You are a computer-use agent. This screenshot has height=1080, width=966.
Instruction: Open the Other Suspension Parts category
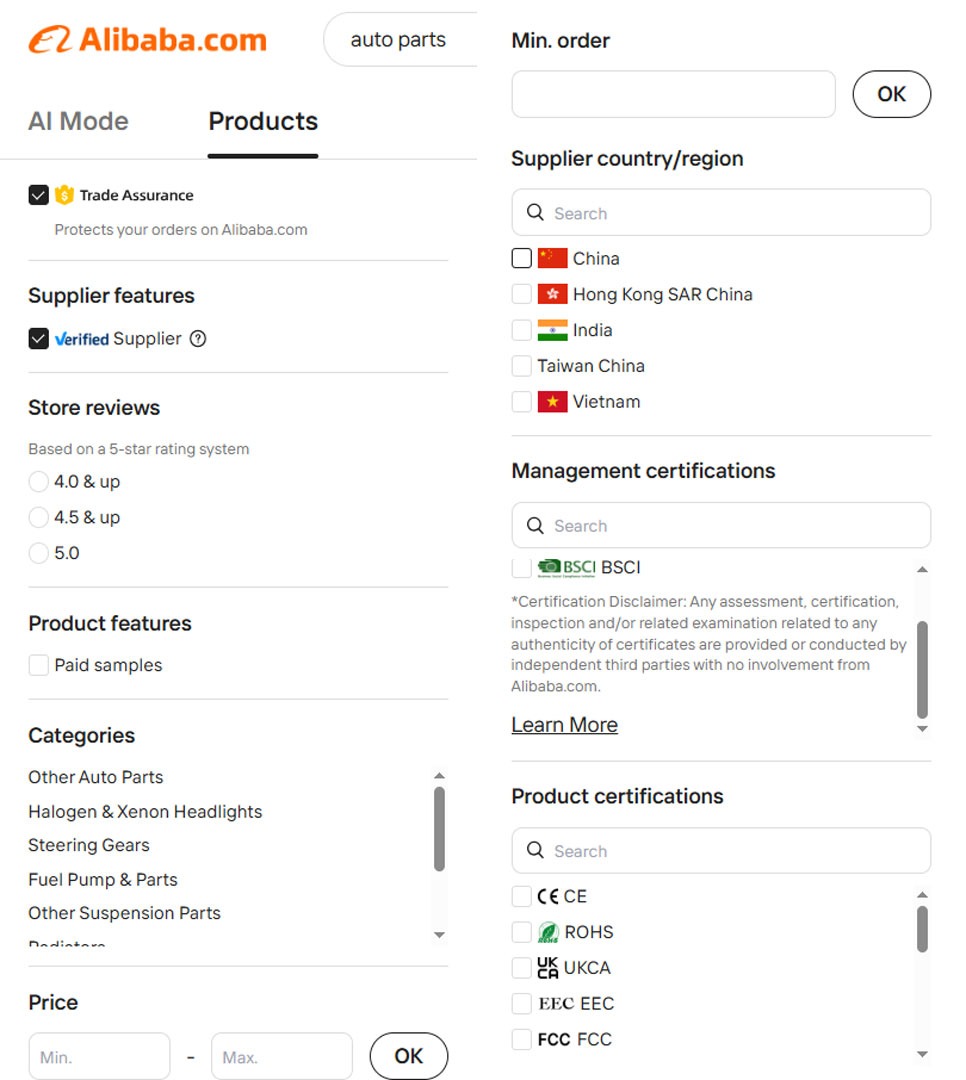pos(125,913)
